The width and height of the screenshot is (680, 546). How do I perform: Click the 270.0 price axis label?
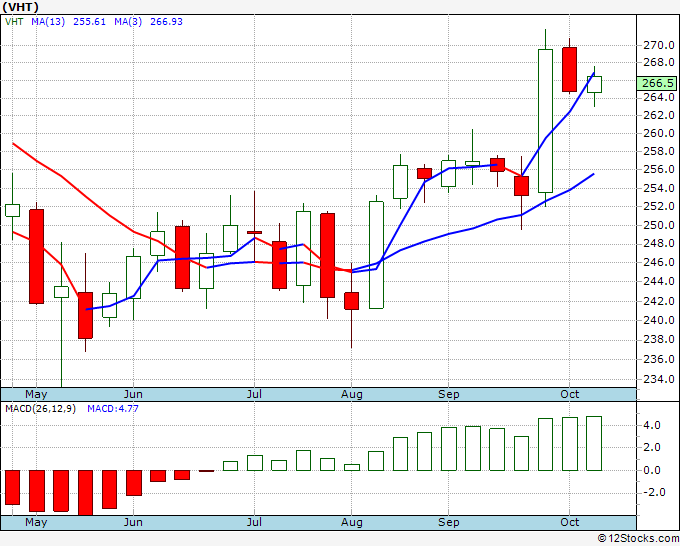click(659, 45)
